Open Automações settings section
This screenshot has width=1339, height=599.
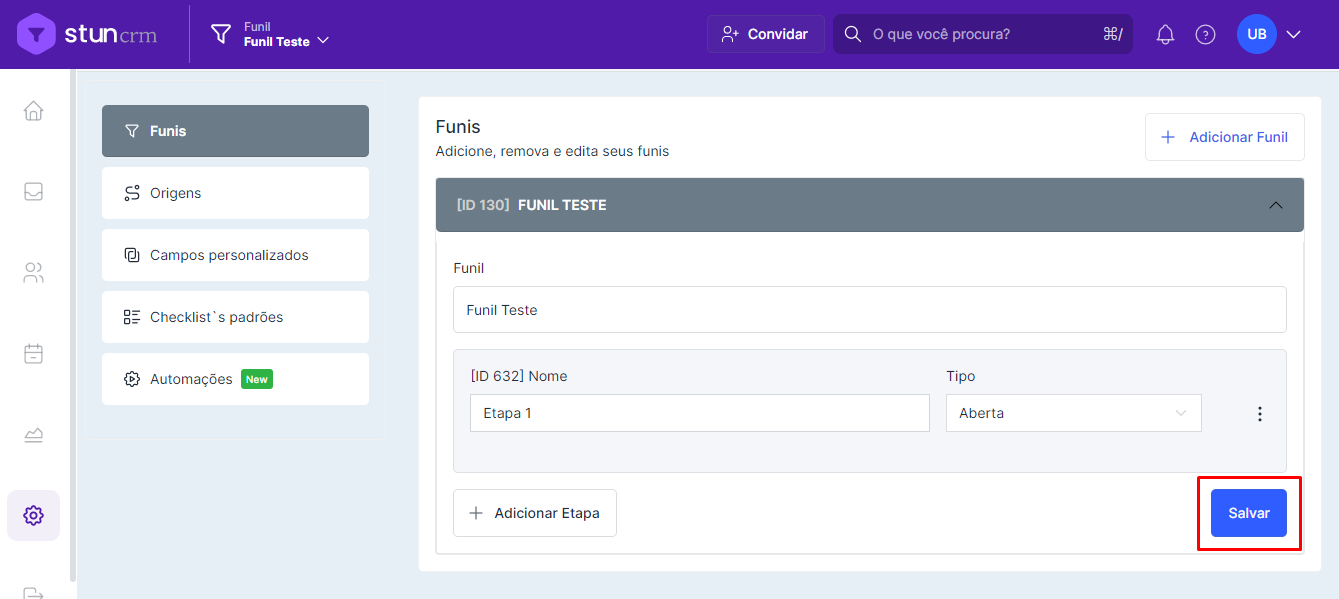point(235,379)
